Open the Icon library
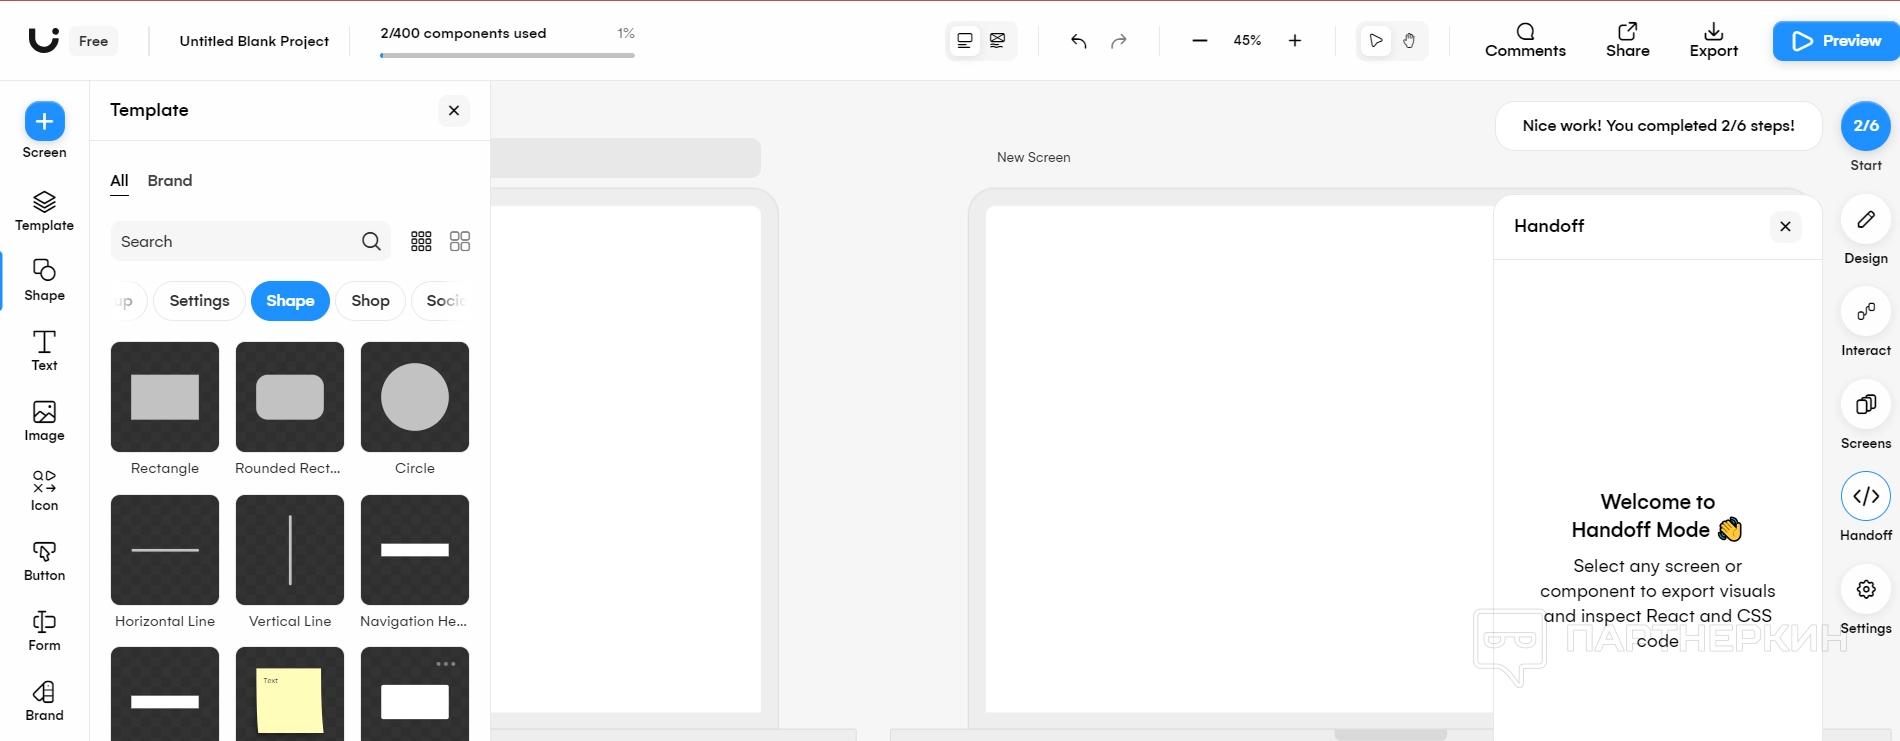 (44, 490)
